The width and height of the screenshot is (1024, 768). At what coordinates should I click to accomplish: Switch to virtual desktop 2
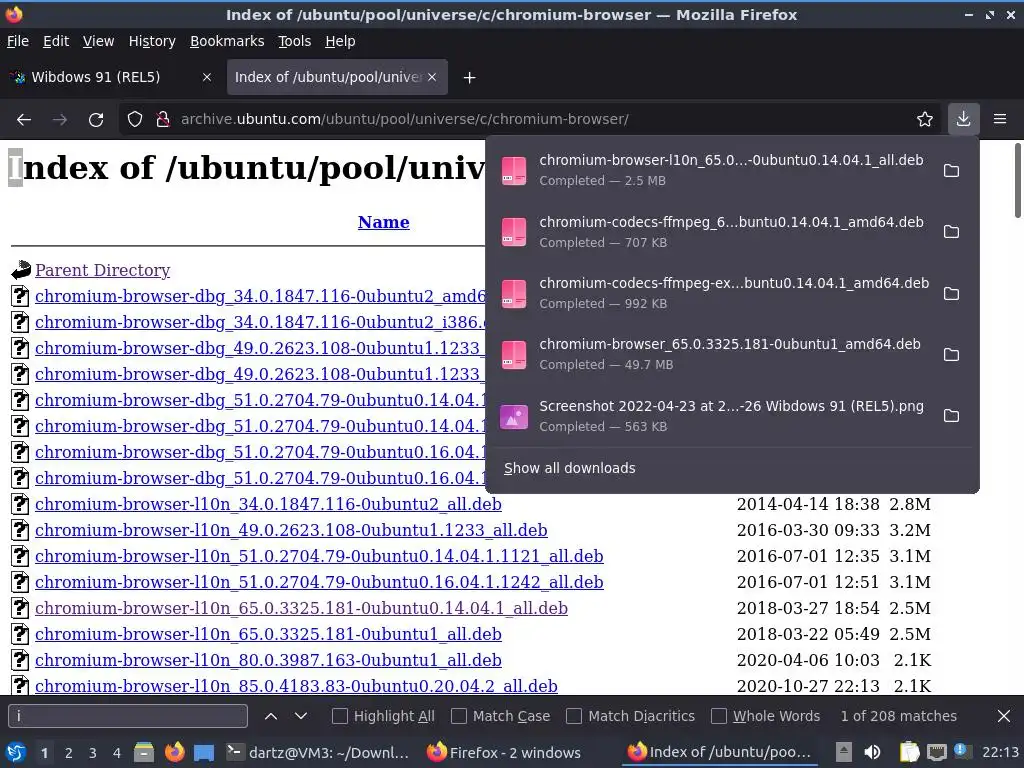pyautogui.click(x=69, y=753)
